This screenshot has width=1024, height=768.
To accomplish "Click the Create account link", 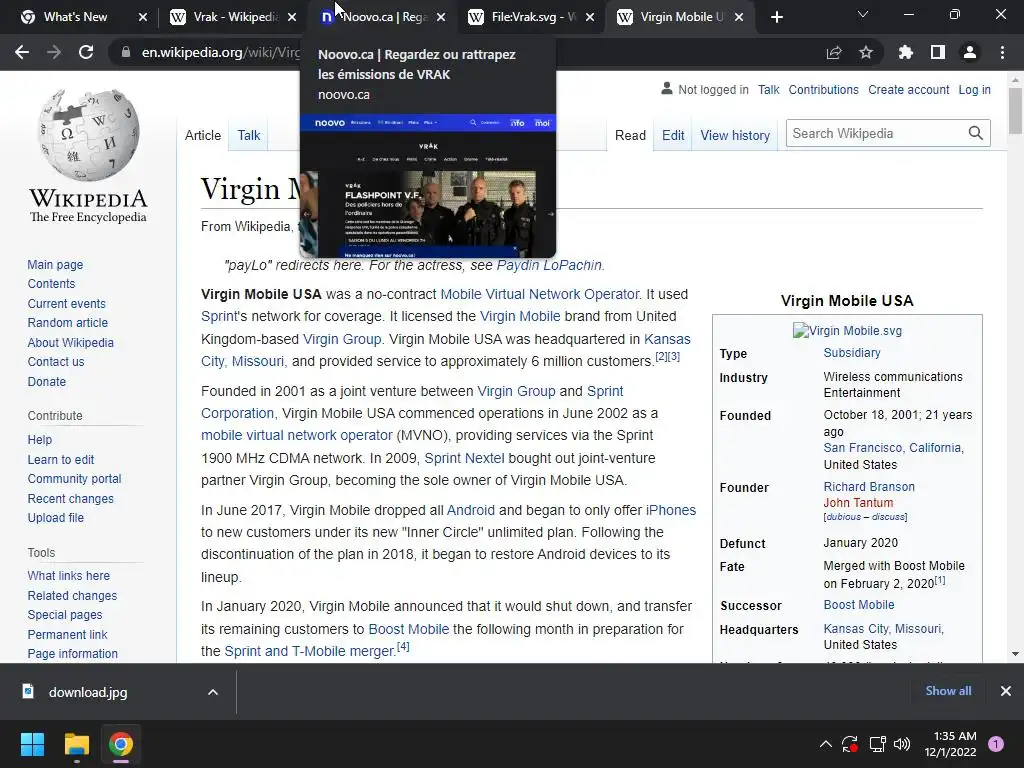I will 908,89.
